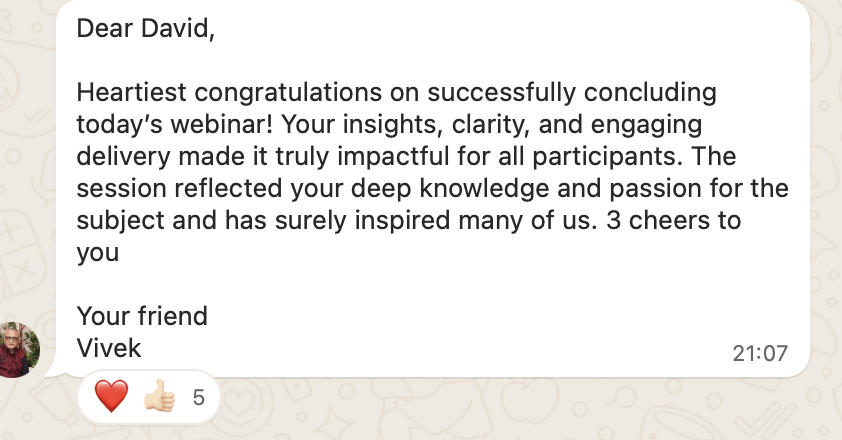The height and width of the screenshot is (440, 842).
Task: Click the "Dear David," greeting line
Action: click(146, 31)
